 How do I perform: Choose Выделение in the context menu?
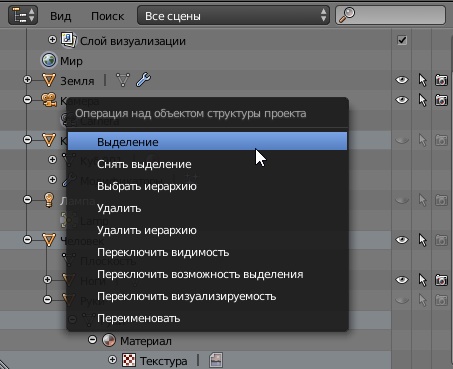207,141
